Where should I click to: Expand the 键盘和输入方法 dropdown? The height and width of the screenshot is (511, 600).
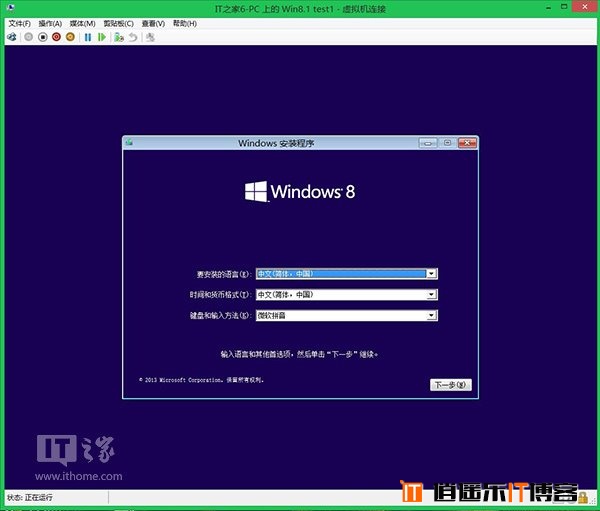coord(431,315)
